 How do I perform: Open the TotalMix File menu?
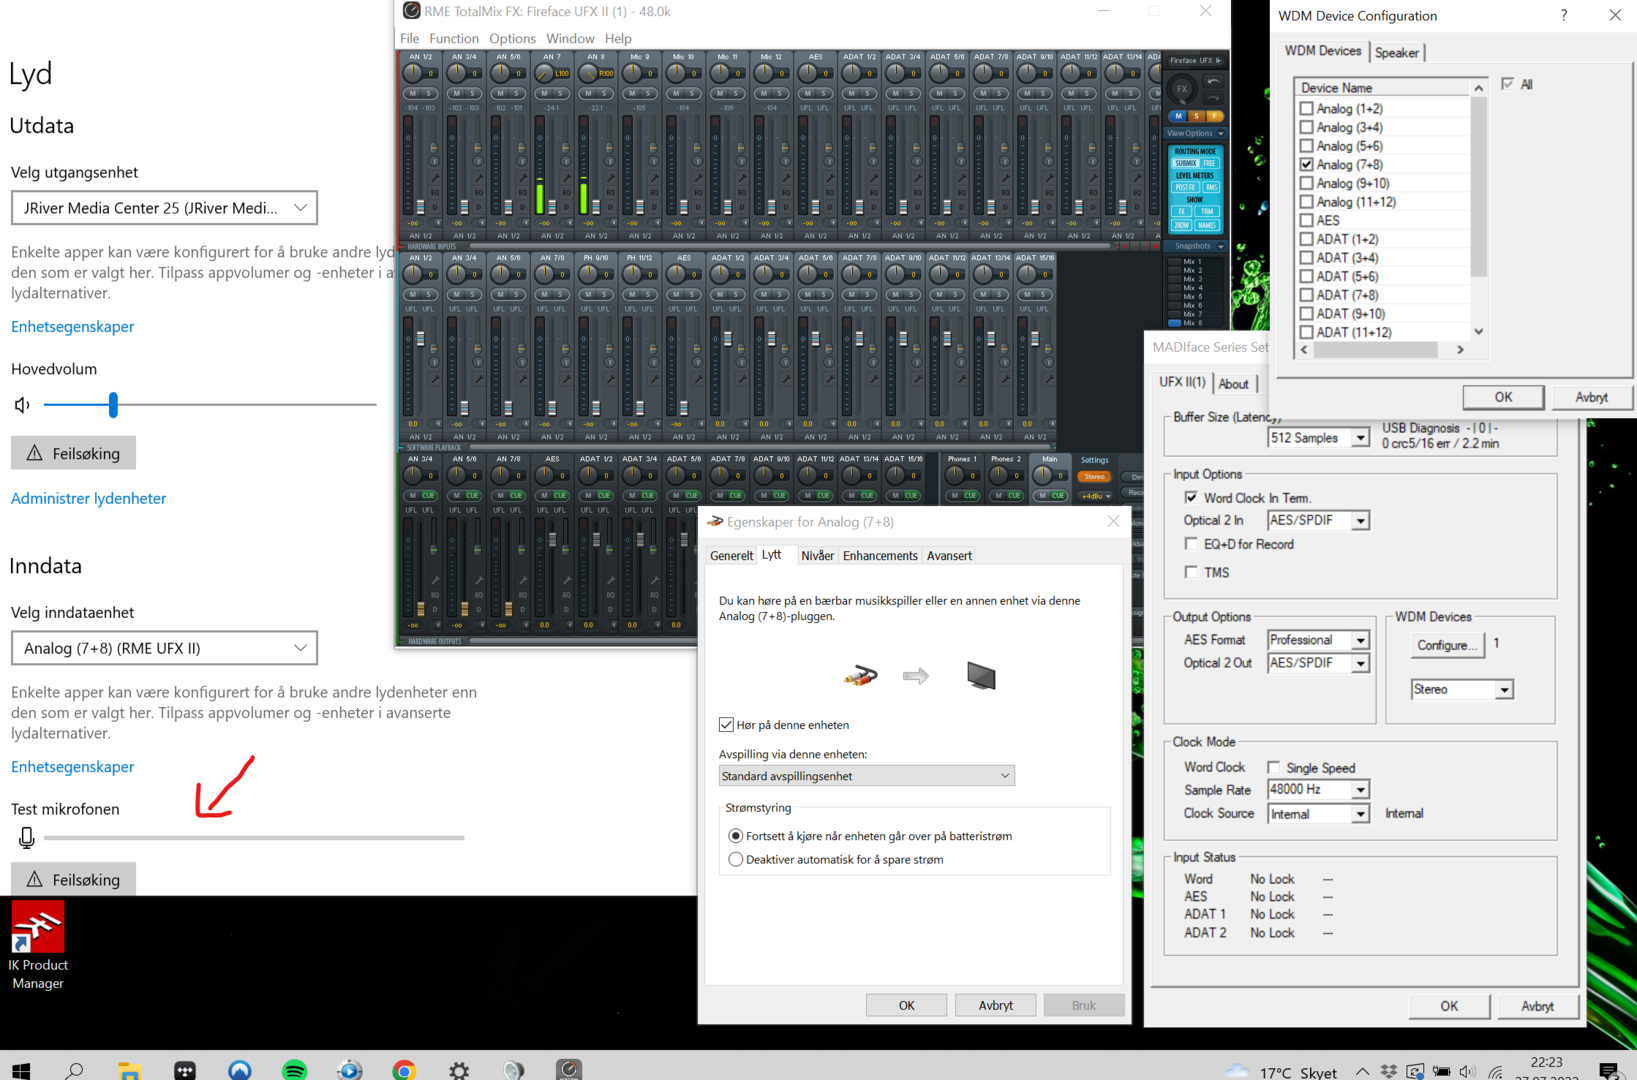pyautogui.click(x=410, y=38)
